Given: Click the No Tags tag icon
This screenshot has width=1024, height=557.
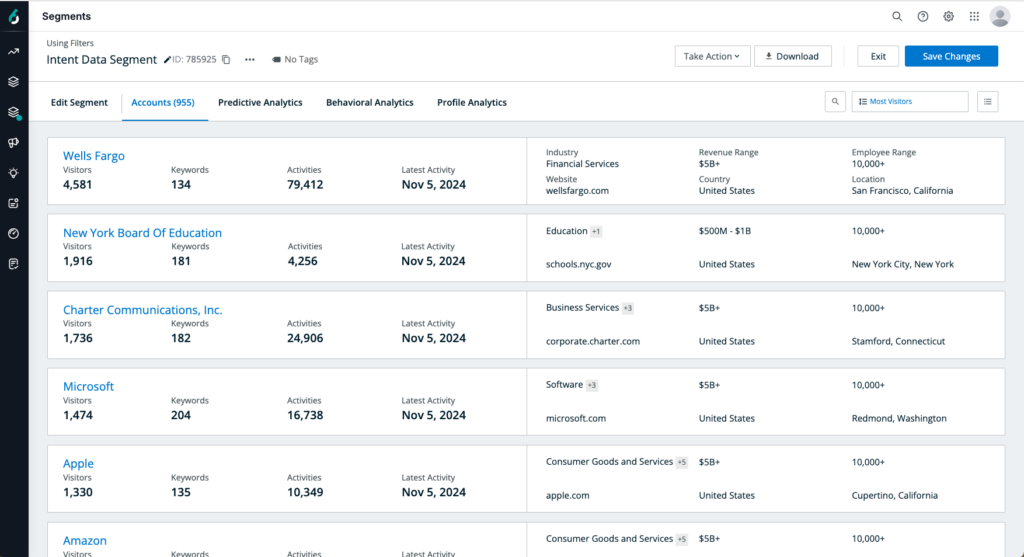Looking at the screenshot, I should (x=276, y=59).
